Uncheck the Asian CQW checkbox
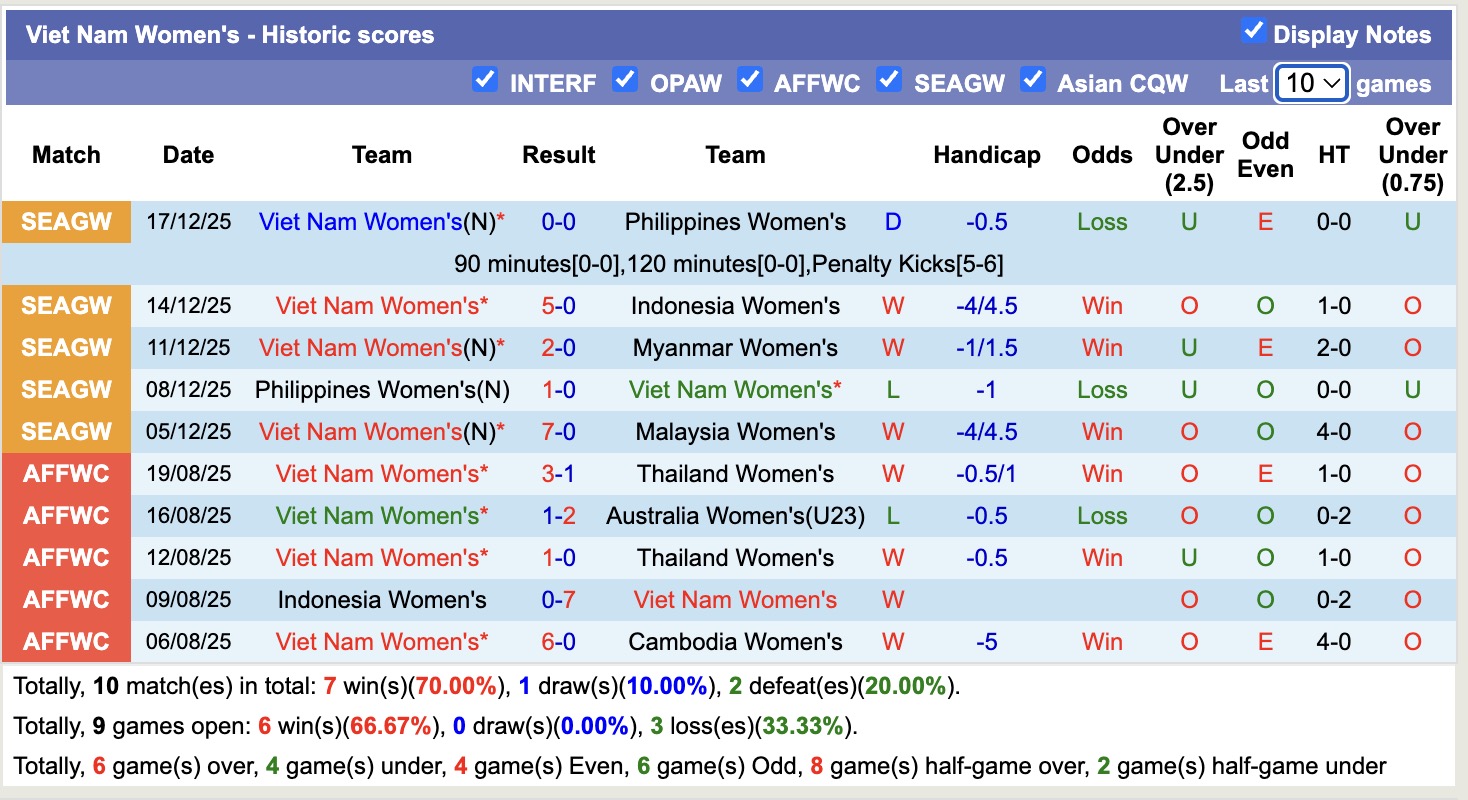This screenshot has width=1468, height=800. tap(1033, 79)
